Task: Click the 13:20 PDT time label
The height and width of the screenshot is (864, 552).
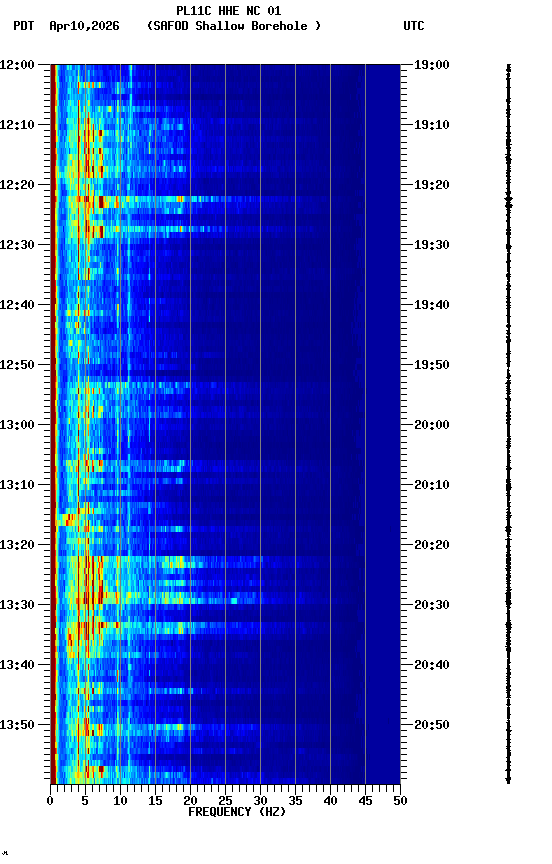Action: point(17,545)
